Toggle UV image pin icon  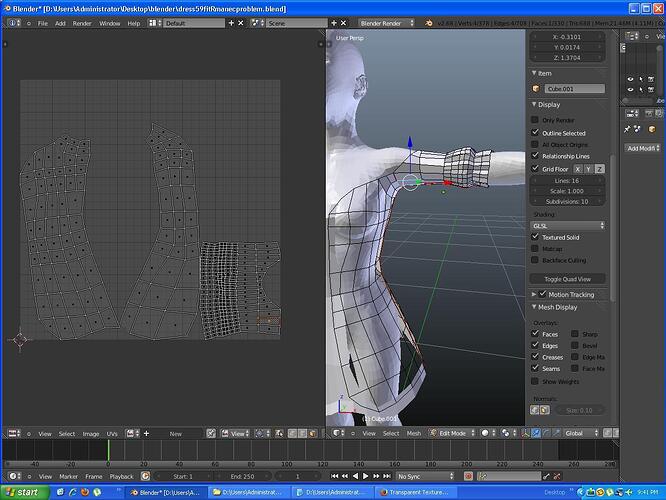[x=211, y=433]
